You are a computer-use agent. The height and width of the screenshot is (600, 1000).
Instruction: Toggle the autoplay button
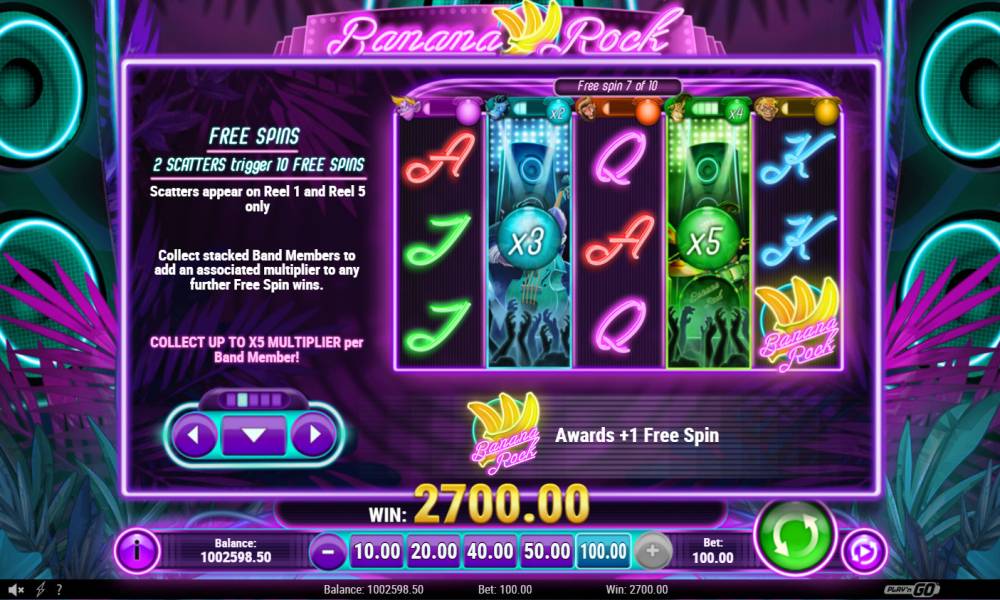(864, 551)
